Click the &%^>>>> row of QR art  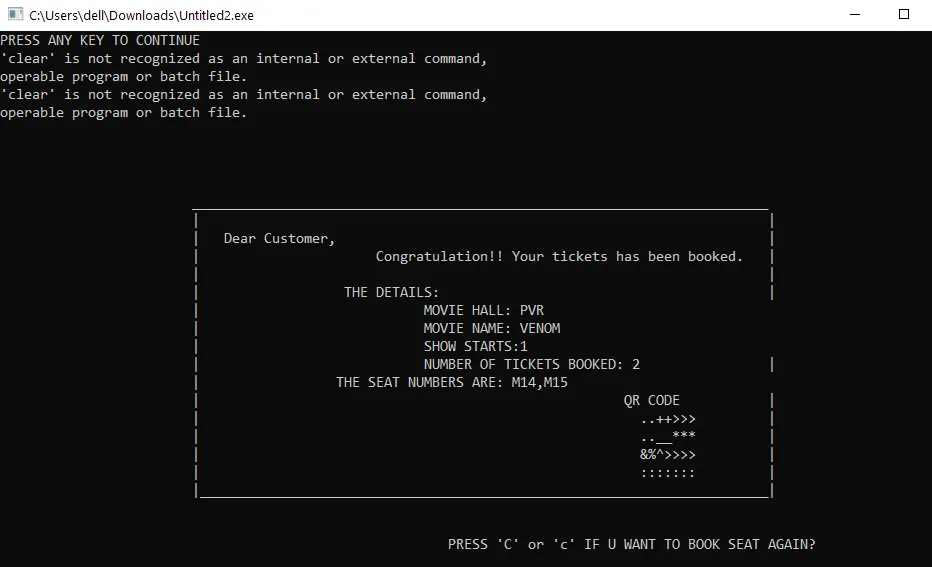tap(668, 455)
